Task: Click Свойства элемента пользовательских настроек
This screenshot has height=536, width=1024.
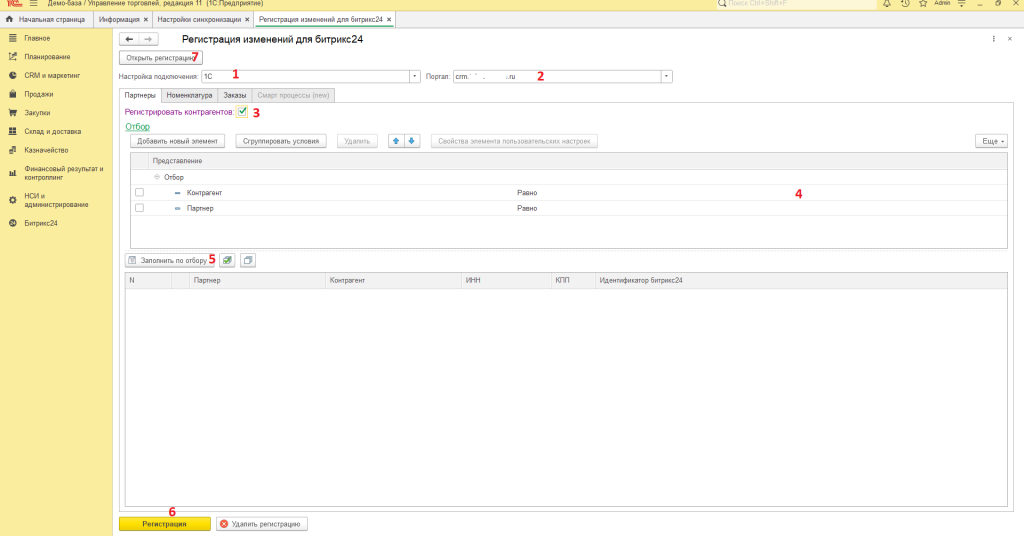Action: tap(514, 141)
